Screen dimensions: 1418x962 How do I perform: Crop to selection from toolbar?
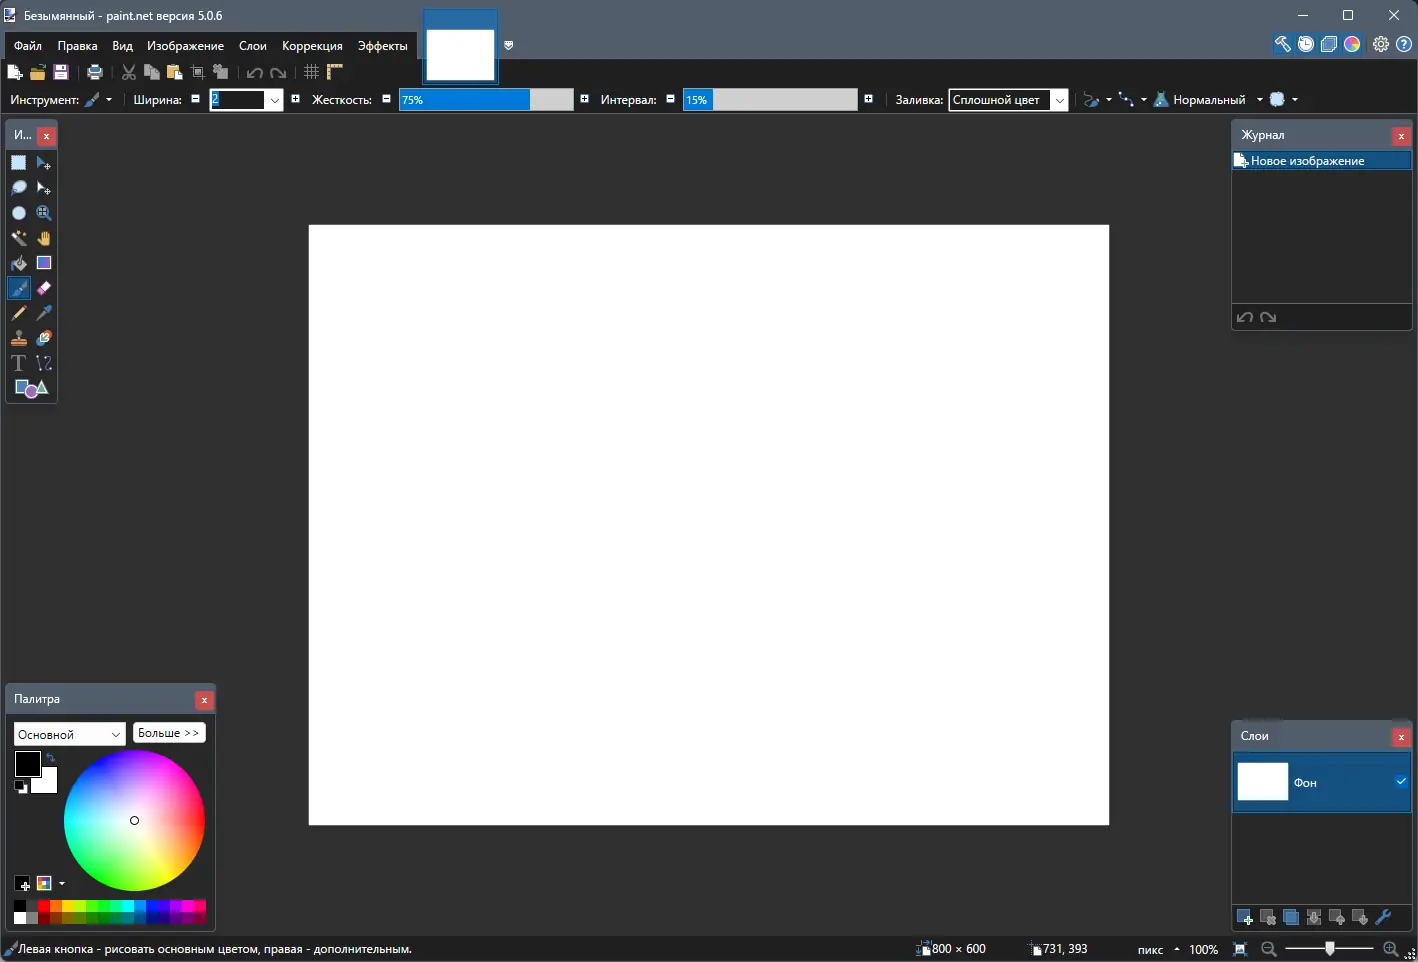(198, 72)
